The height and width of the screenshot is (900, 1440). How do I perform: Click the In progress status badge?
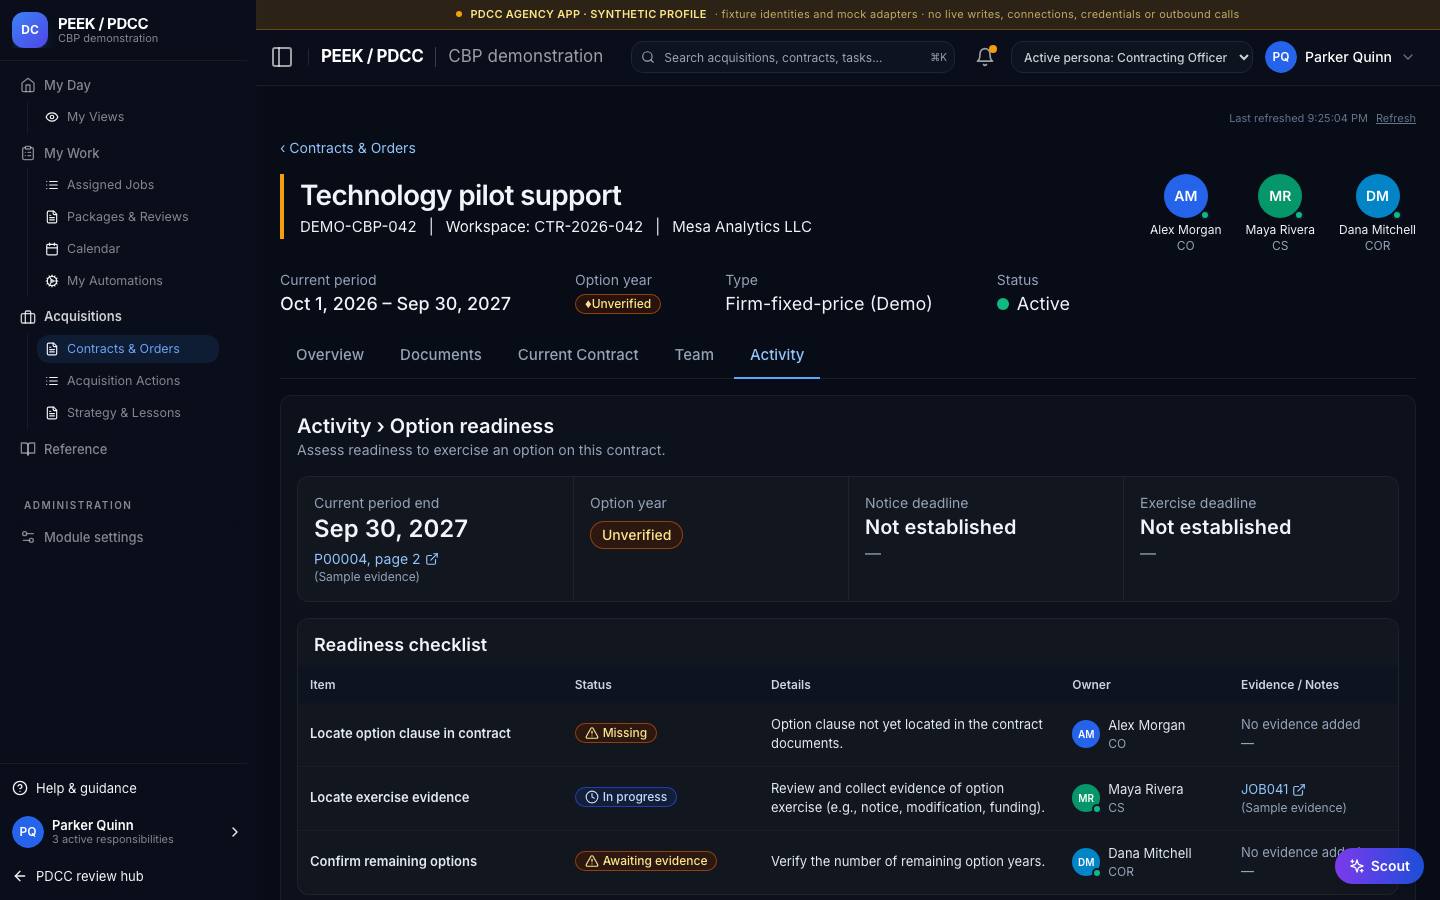point(626,797)
